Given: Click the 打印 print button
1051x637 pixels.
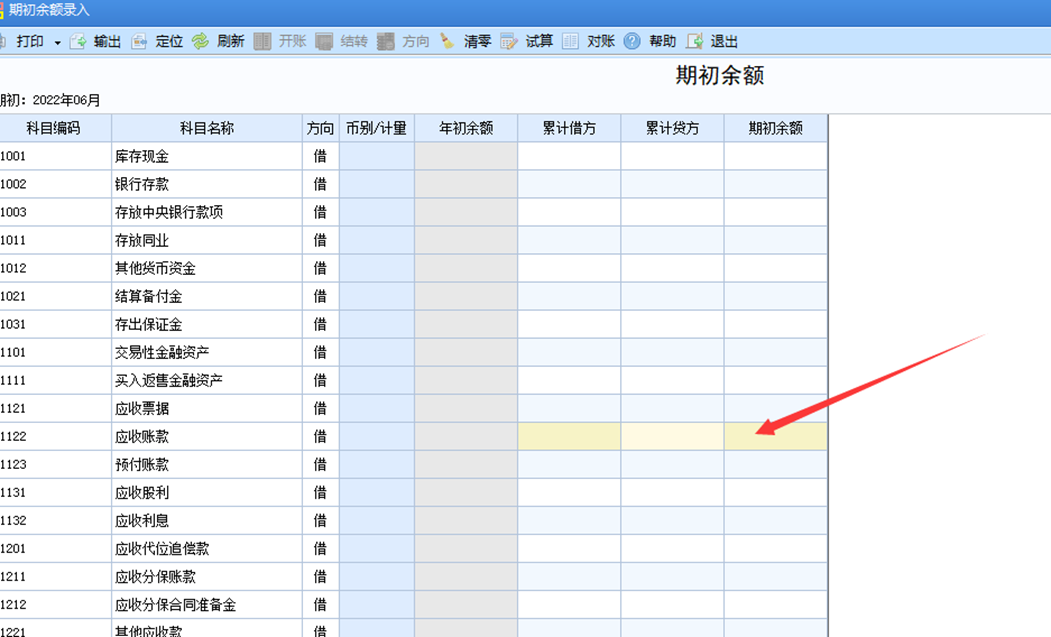Looking at the screenshot, I should 29,42.
